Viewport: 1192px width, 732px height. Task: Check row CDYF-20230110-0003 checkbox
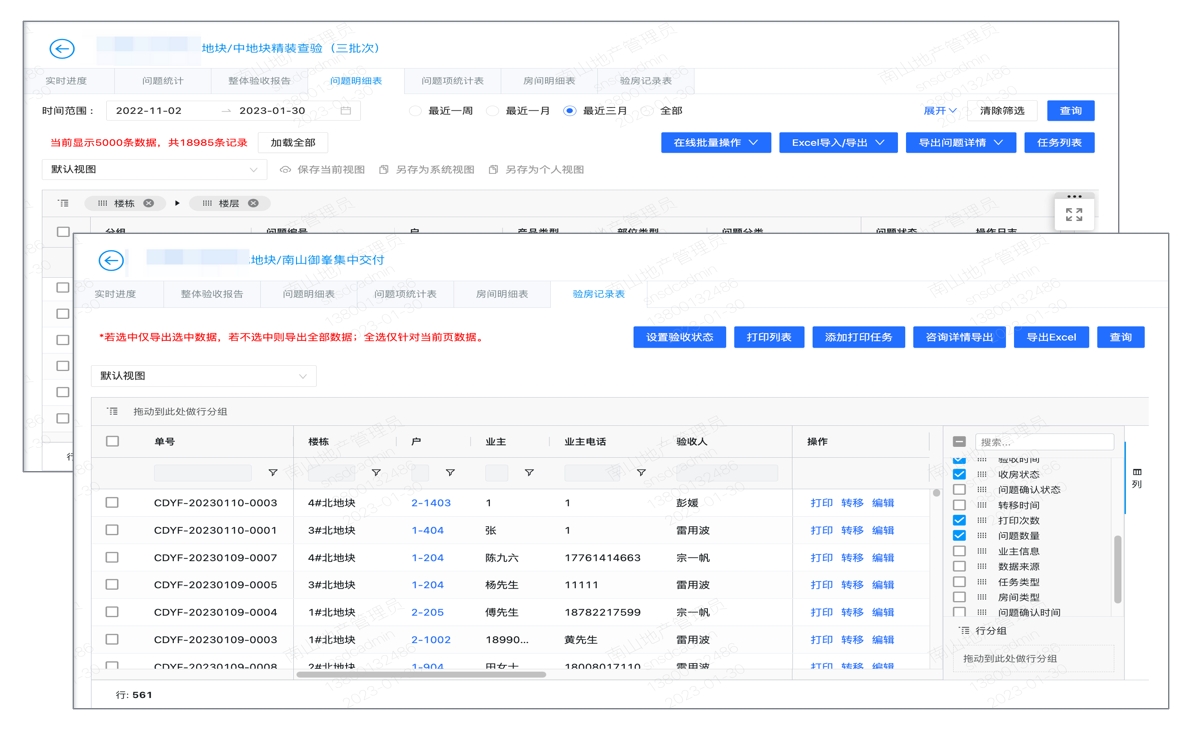click(113, 502)
